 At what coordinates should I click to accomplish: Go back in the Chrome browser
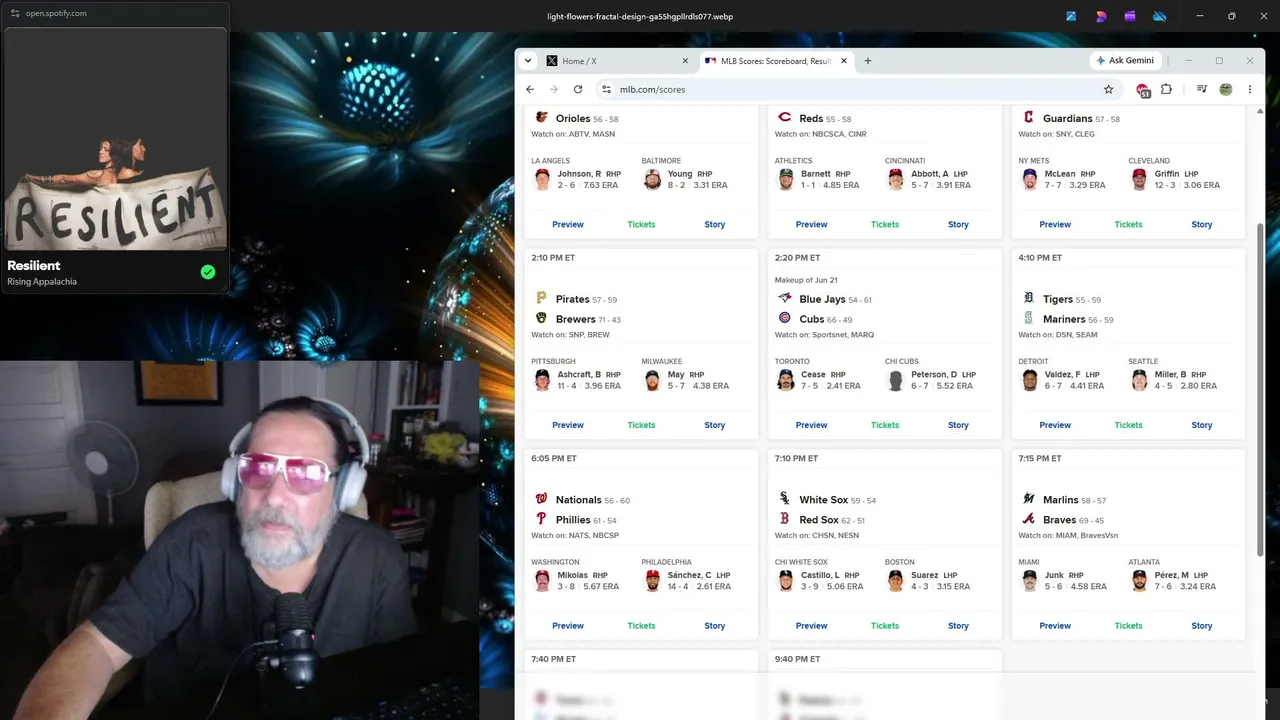coord(530,89)
